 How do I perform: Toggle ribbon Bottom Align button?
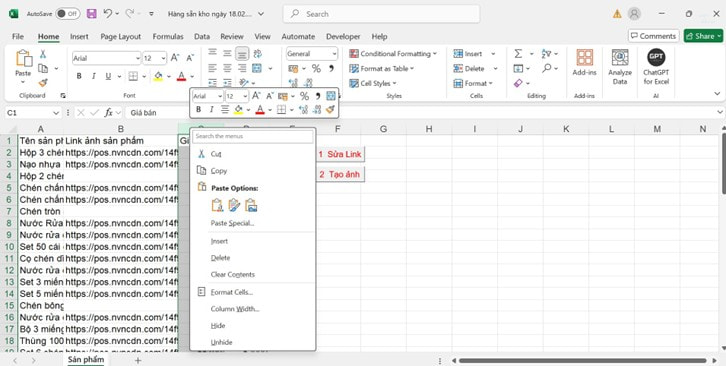point(242,54)
